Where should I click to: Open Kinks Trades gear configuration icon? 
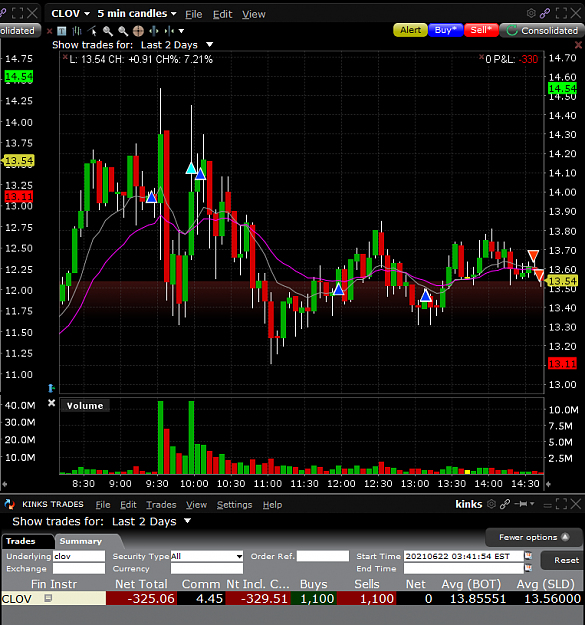click(x=492, y=504)
